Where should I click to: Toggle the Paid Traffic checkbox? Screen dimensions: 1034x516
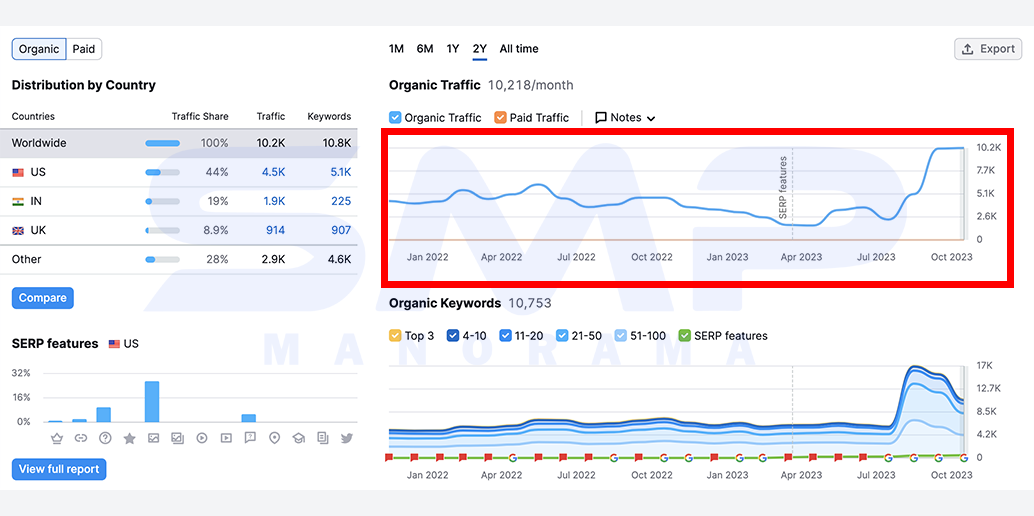(x=500, y=117)
